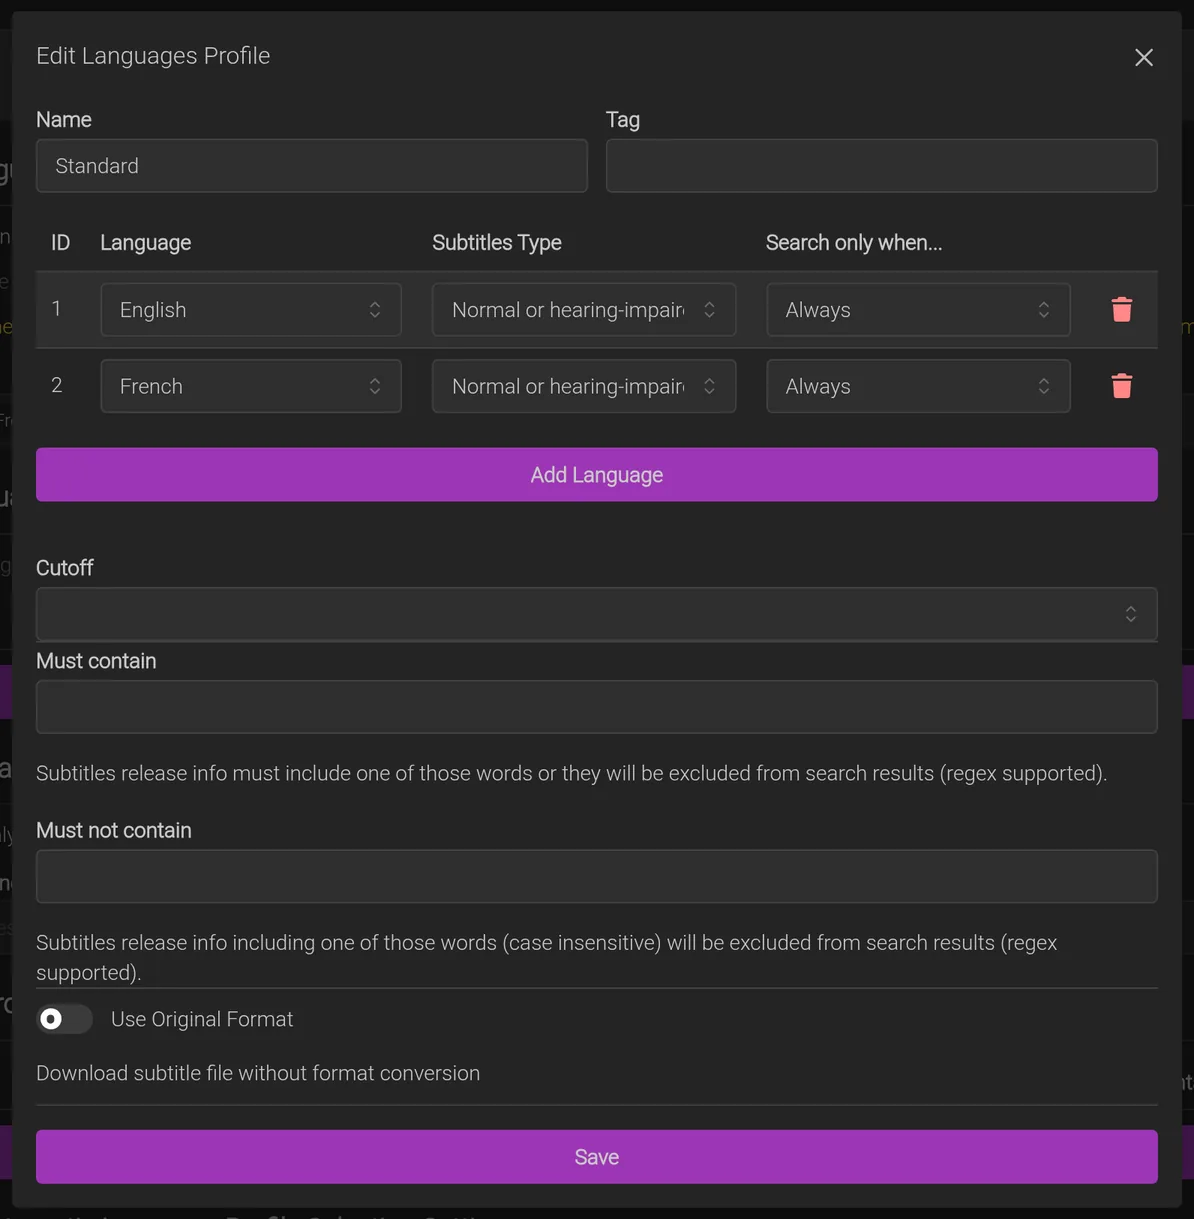Select the Language column header
Viewport: 1194px width, 1219px height.
click(x=145, y=243)
